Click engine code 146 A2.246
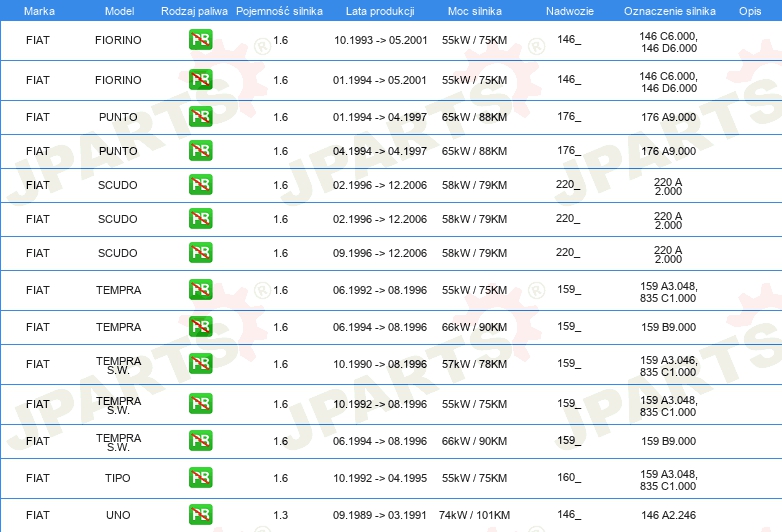The image size is (782, 532). [668, 516]
